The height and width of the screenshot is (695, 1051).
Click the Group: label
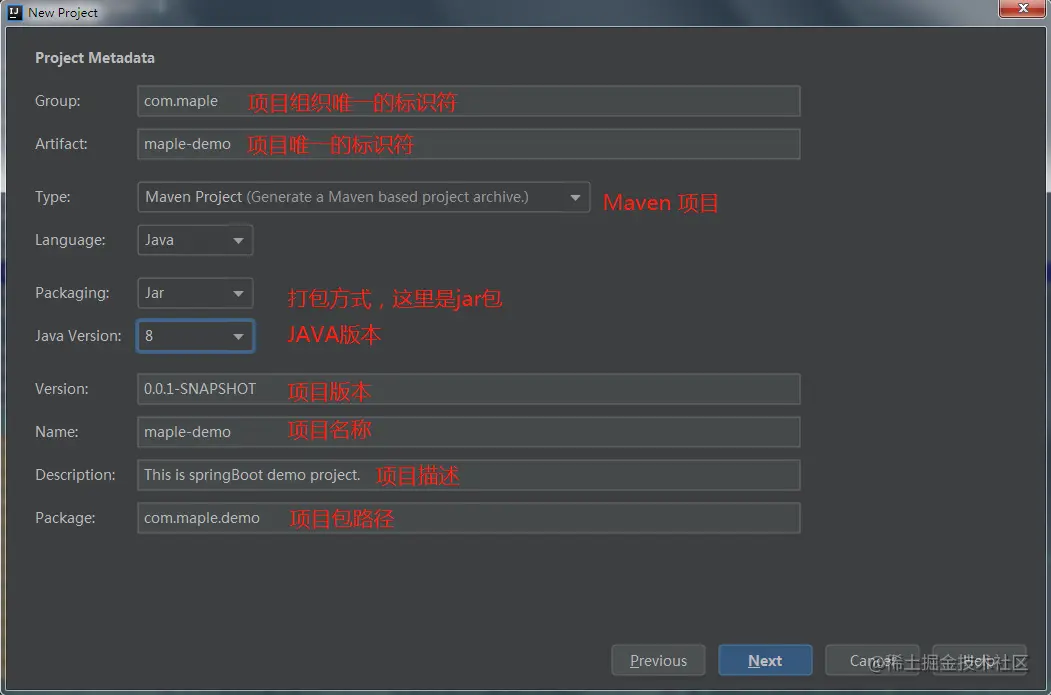click(58, 101)
